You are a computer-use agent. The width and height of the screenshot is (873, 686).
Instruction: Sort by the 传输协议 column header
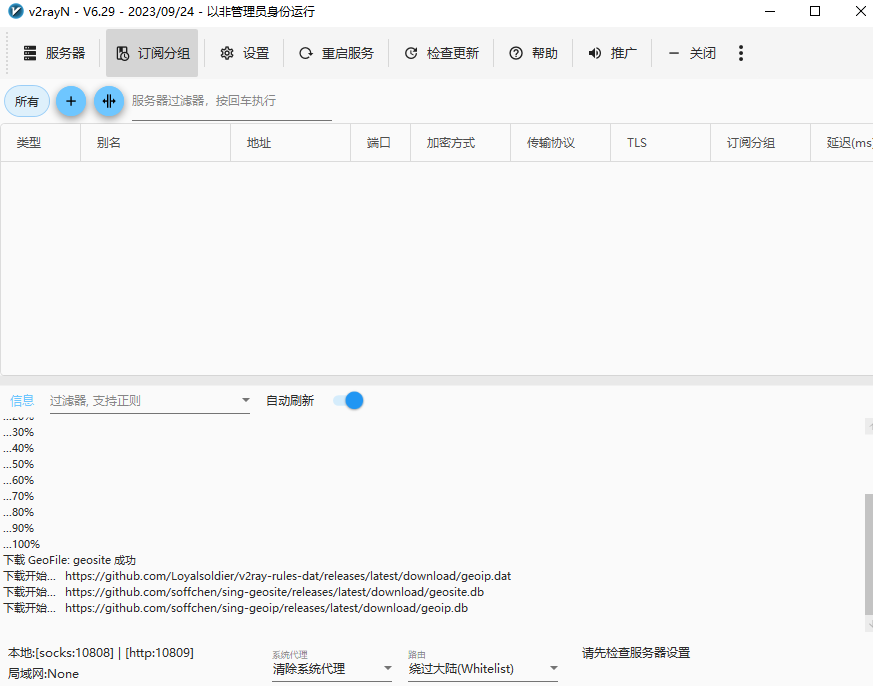[x=560, y=143]
